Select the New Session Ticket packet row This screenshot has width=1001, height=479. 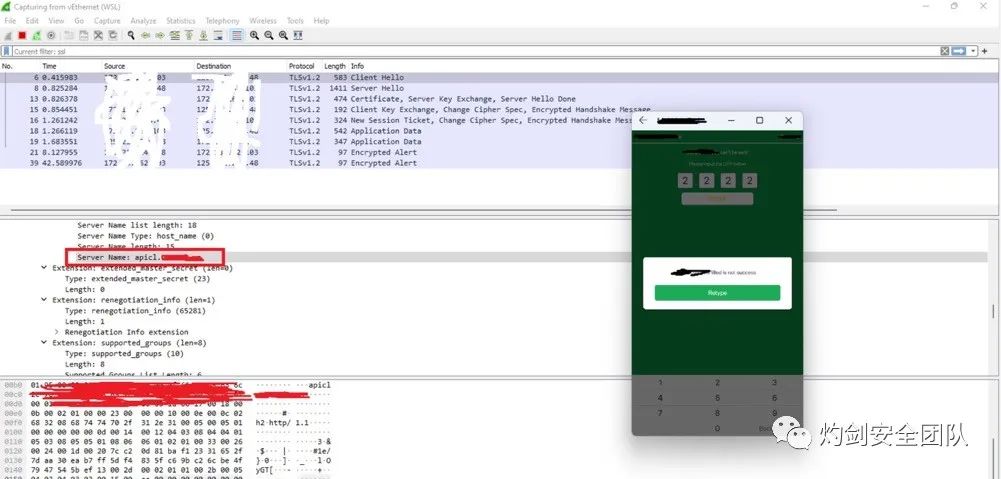point(498,120)
